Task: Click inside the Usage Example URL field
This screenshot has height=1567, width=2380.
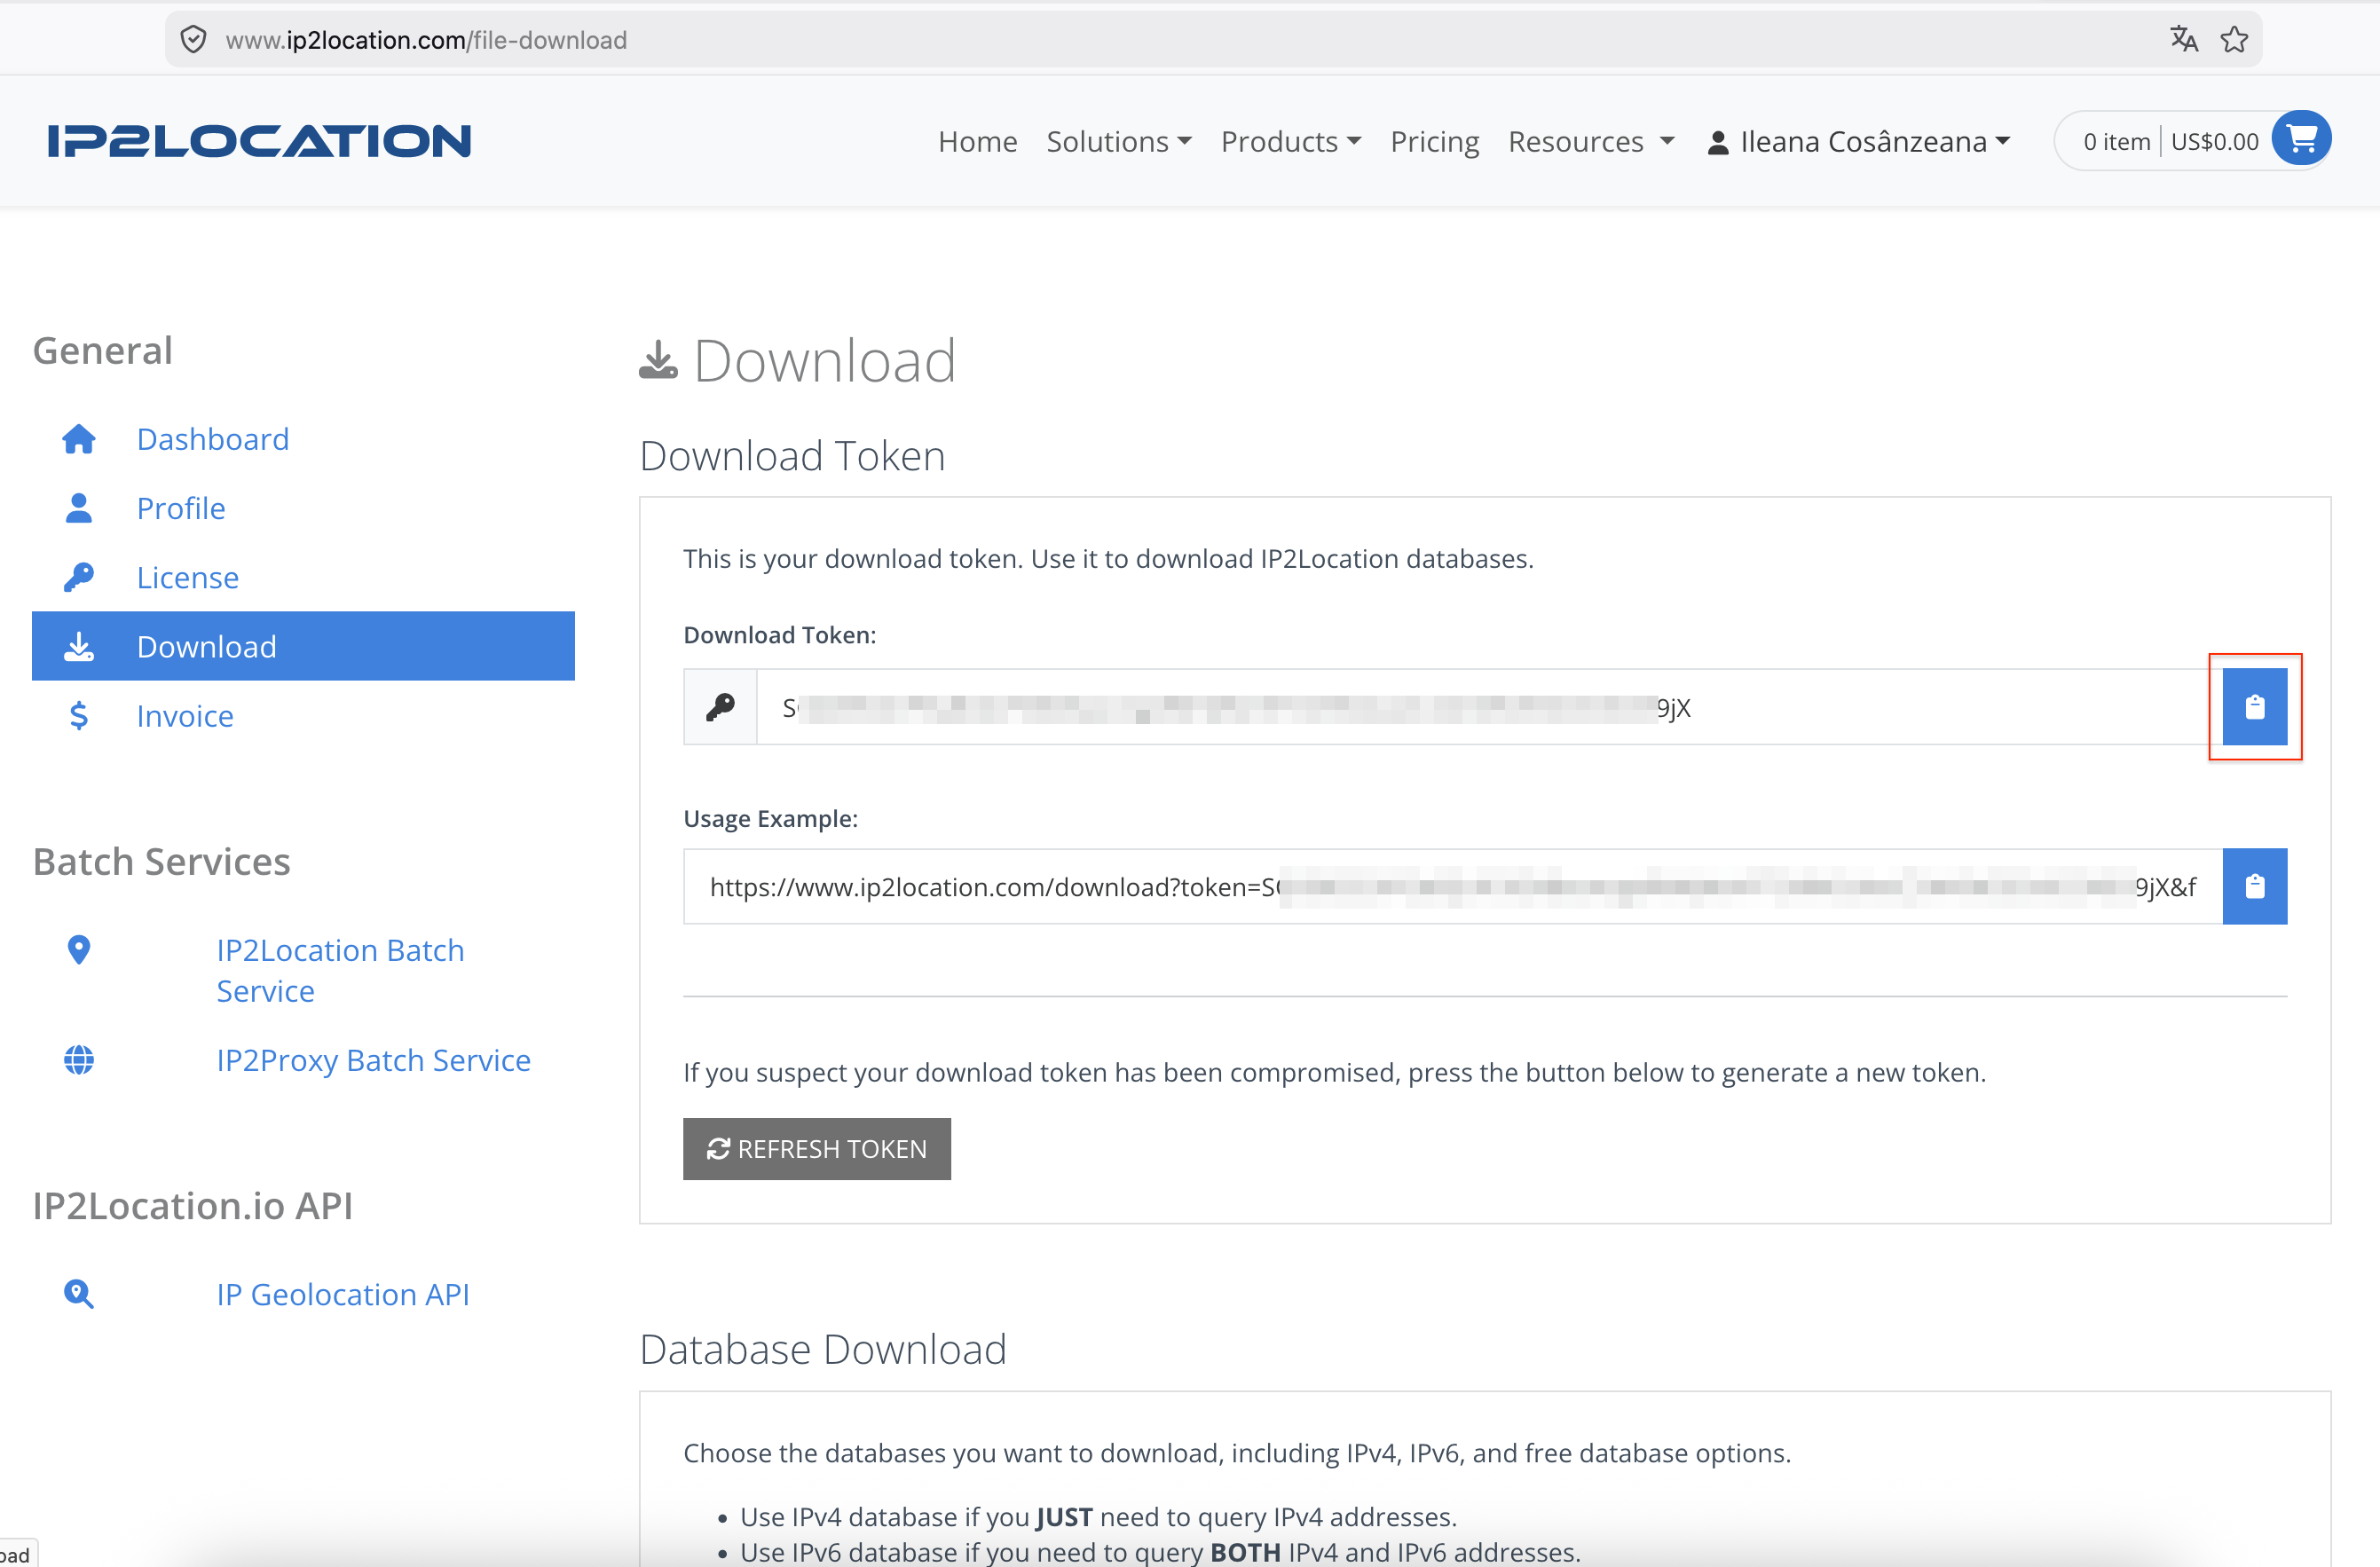Action: click(1452, 886)
